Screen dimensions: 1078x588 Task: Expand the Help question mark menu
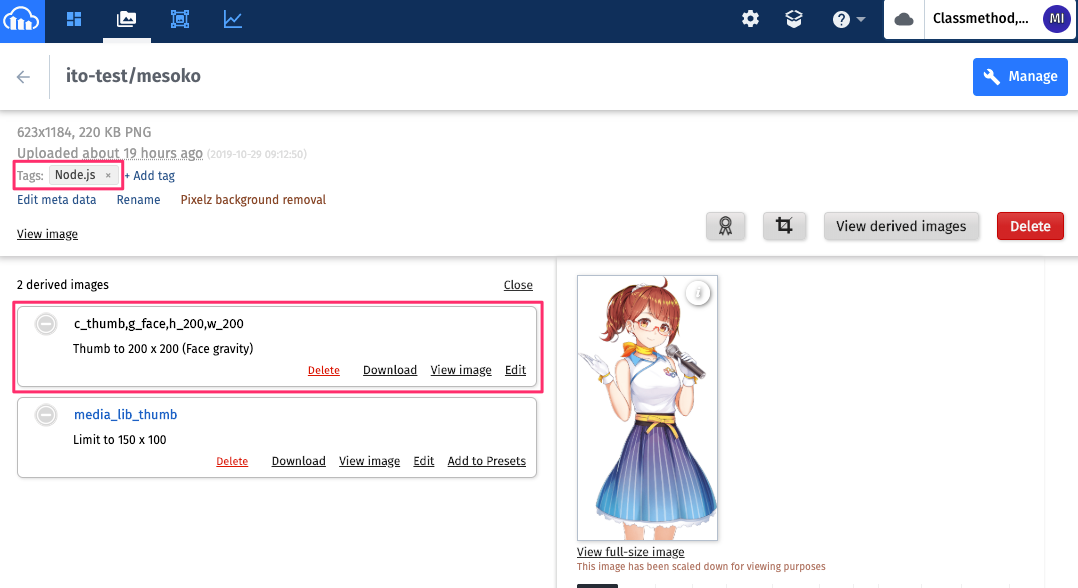click(849, 19)
